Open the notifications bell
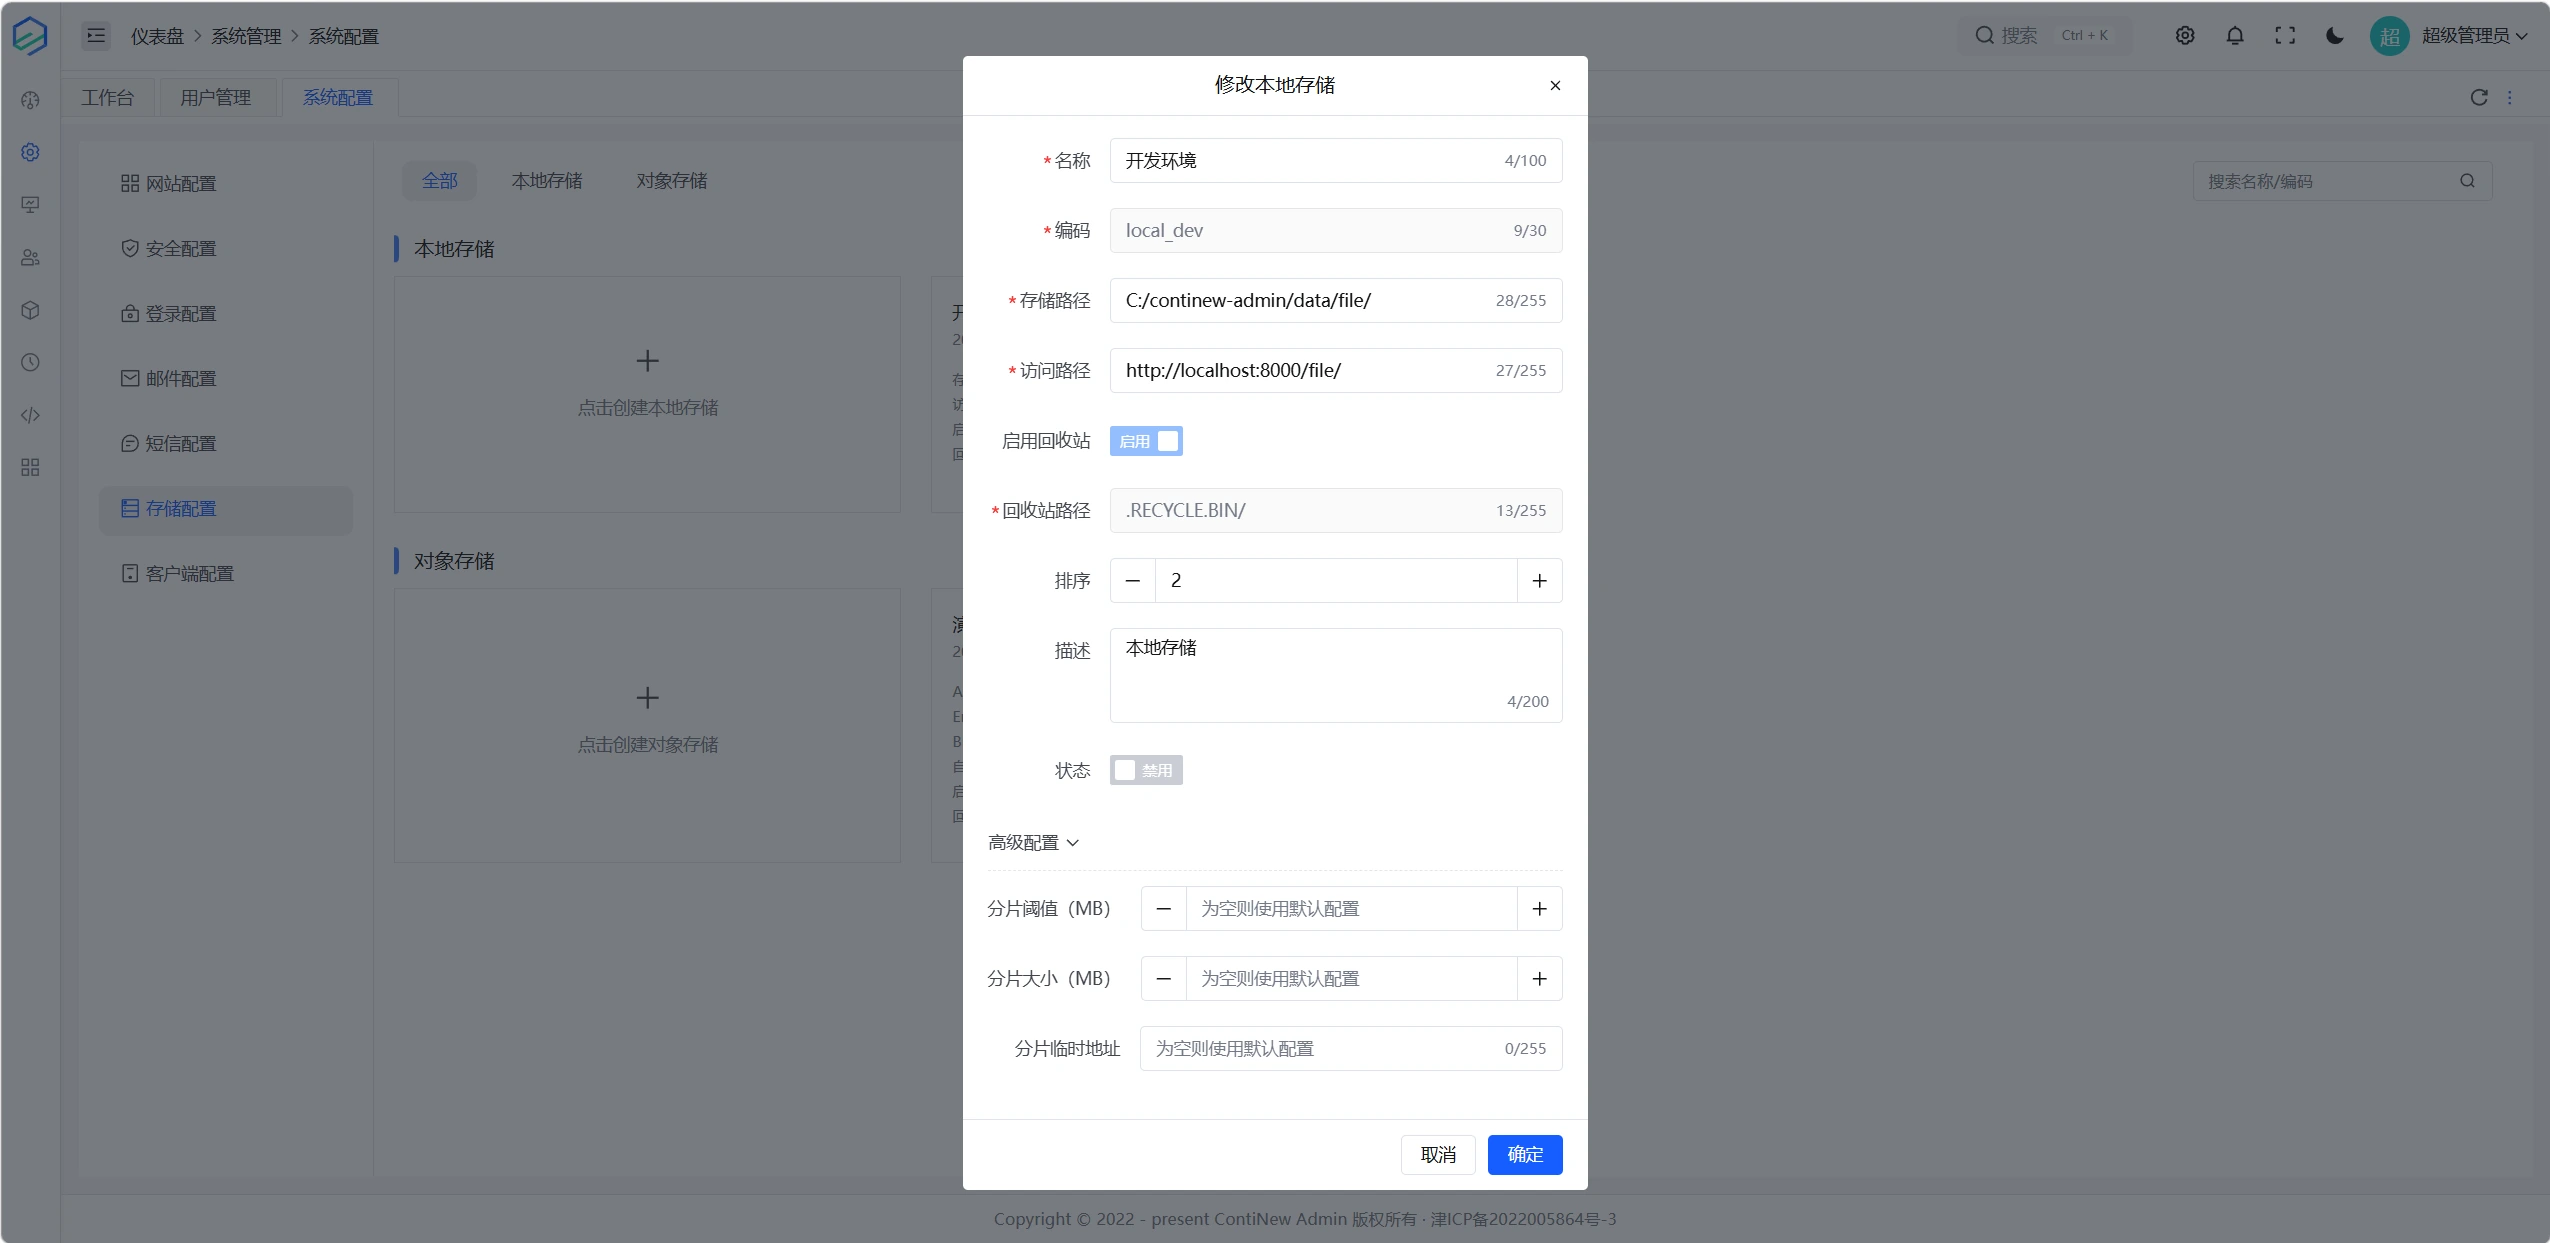This screenshot has width=2550, height=1243. point(2235,35)
